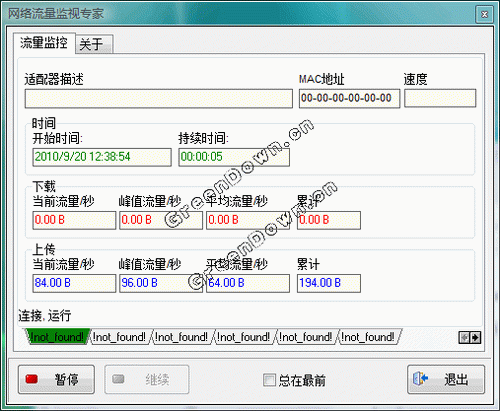Select the second !not_found! adapter tab
This screenshot has height=411, width=500.
pos(119,337)
